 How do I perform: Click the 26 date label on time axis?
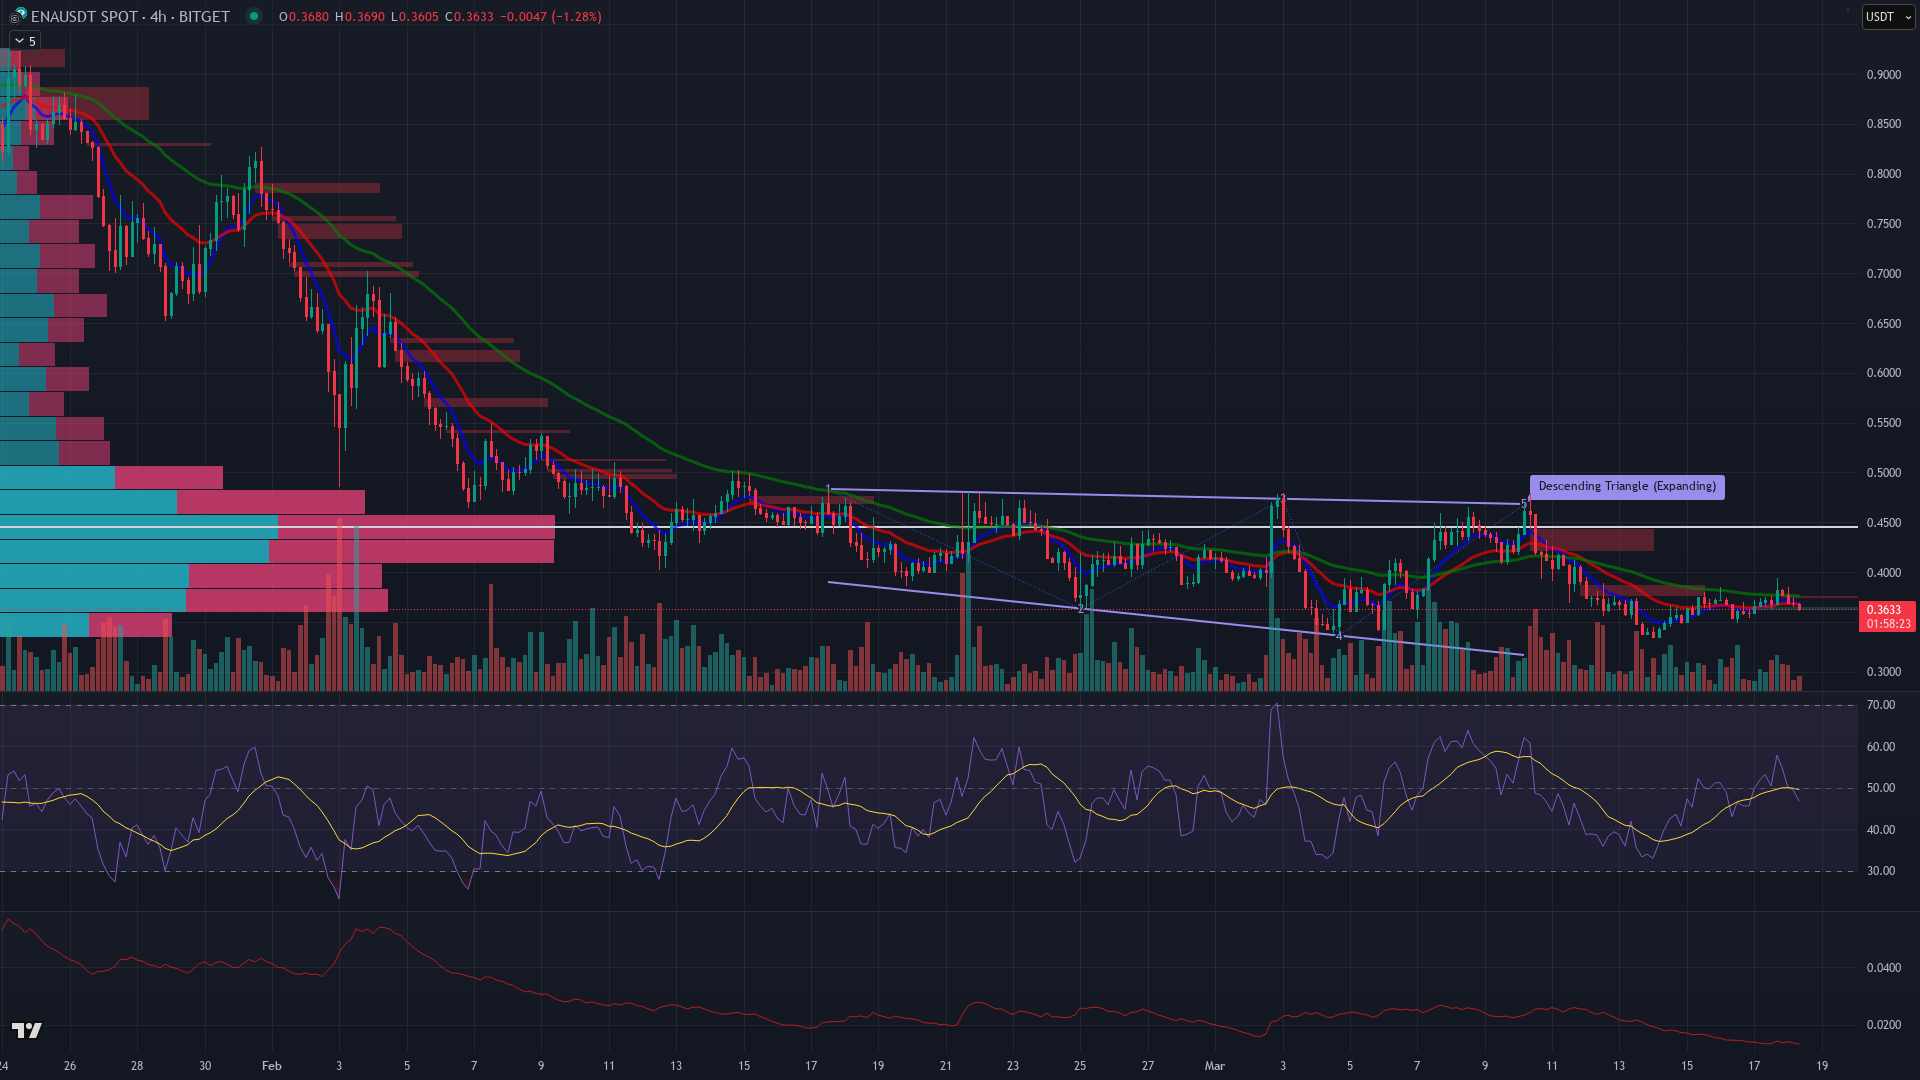[70, 1066]
